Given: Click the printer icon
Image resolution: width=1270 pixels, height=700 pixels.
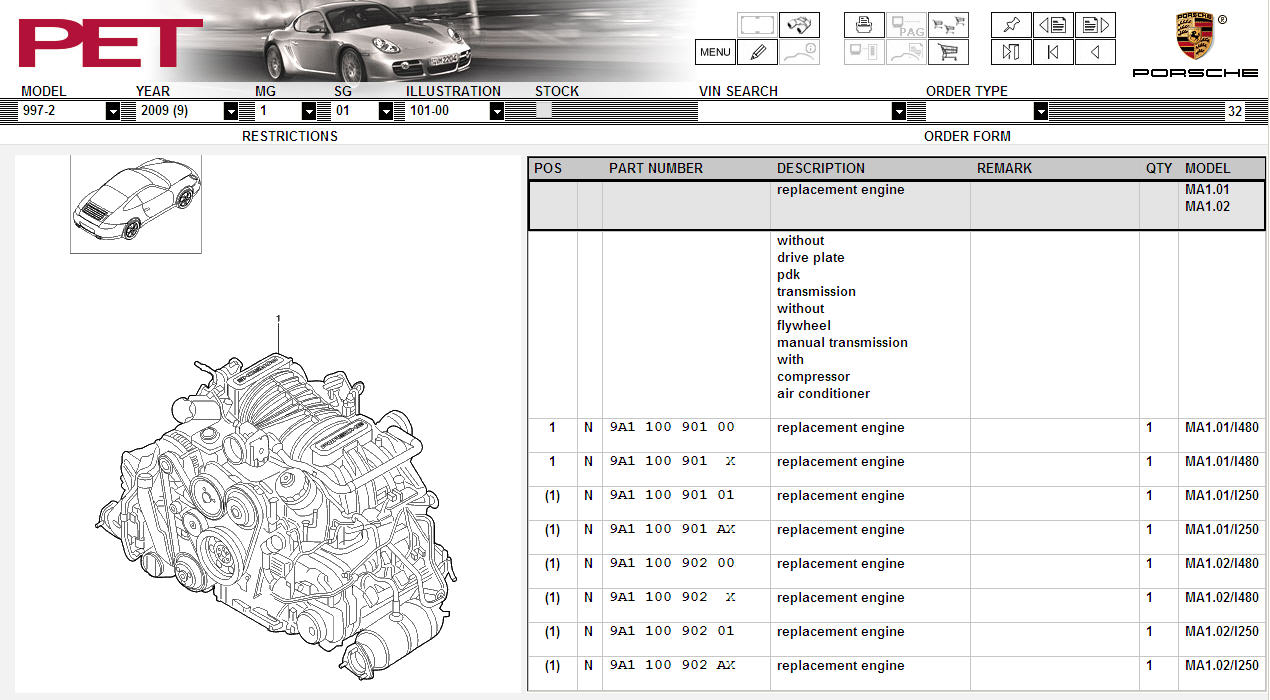Looking at the screenshot, I should tap(863, 25).
